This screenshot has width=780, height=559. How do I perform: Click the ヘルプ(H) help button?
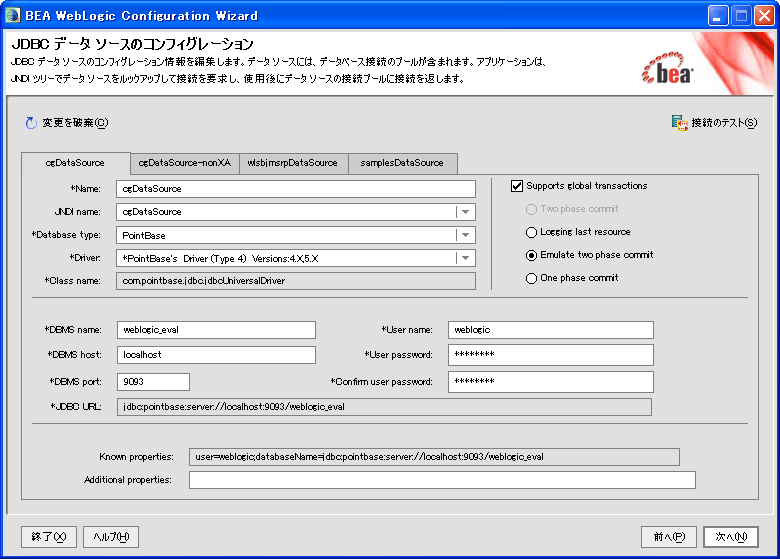(111, 537)
